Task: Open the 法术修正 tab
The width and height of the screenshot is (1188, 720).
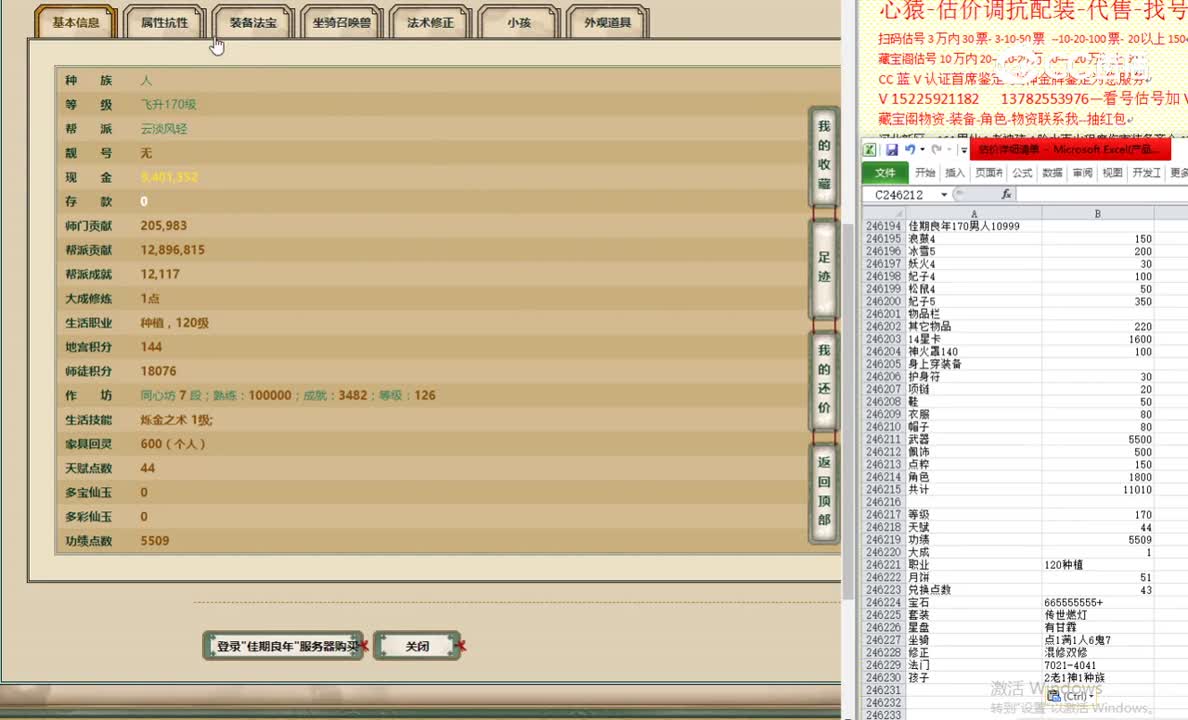Action: (430, 23)
